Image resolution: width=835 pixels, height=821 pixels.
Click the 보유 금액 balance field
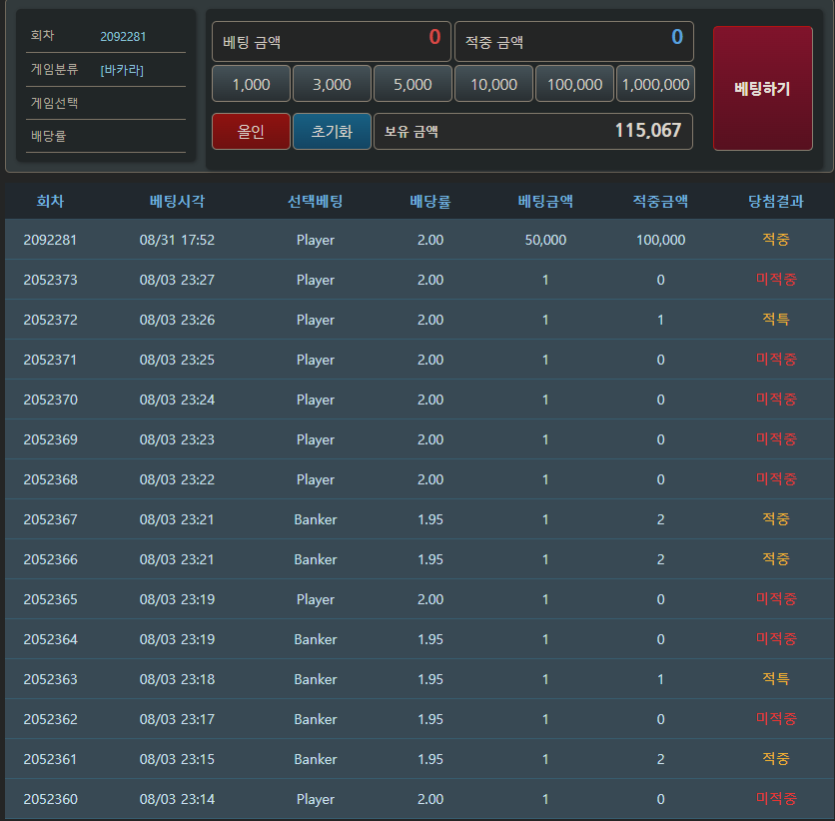pyautogui.click(x=533, y=132)
